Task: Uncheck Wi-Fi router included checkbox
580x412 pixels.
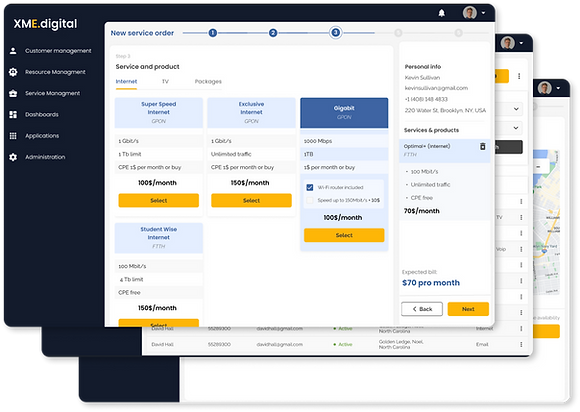Action: (310, 188)
